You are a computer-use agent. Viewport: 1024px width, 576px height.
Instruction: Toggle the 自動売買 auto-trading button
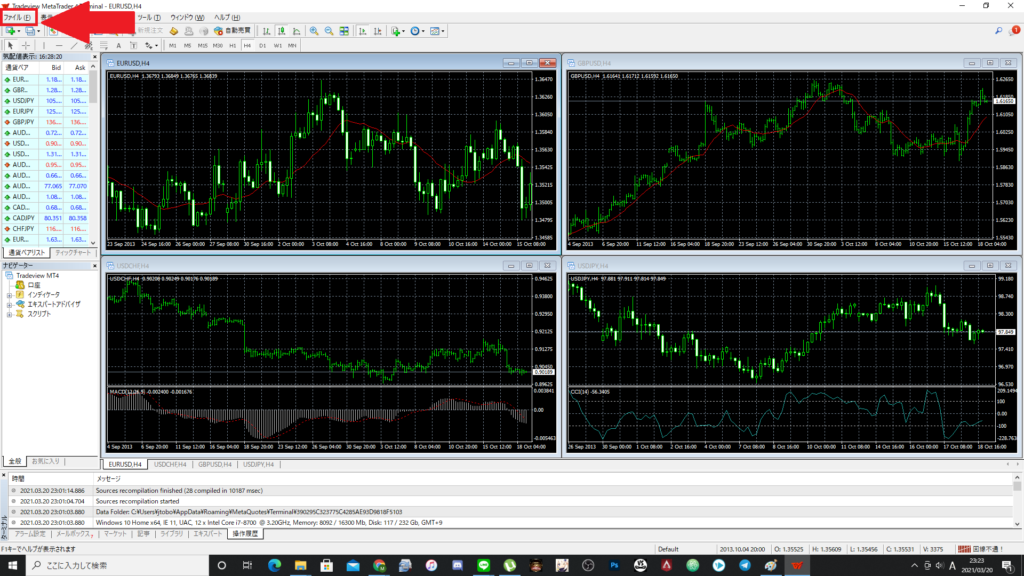click(232, 31)
